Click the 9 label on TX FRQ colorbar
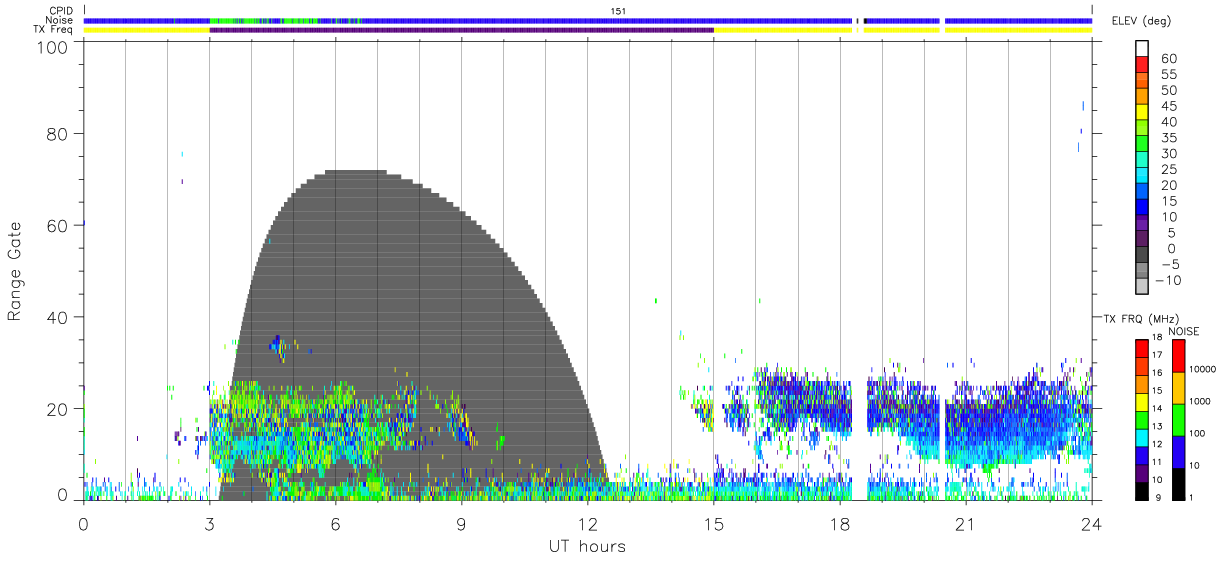 click(x=1159, y=497)
